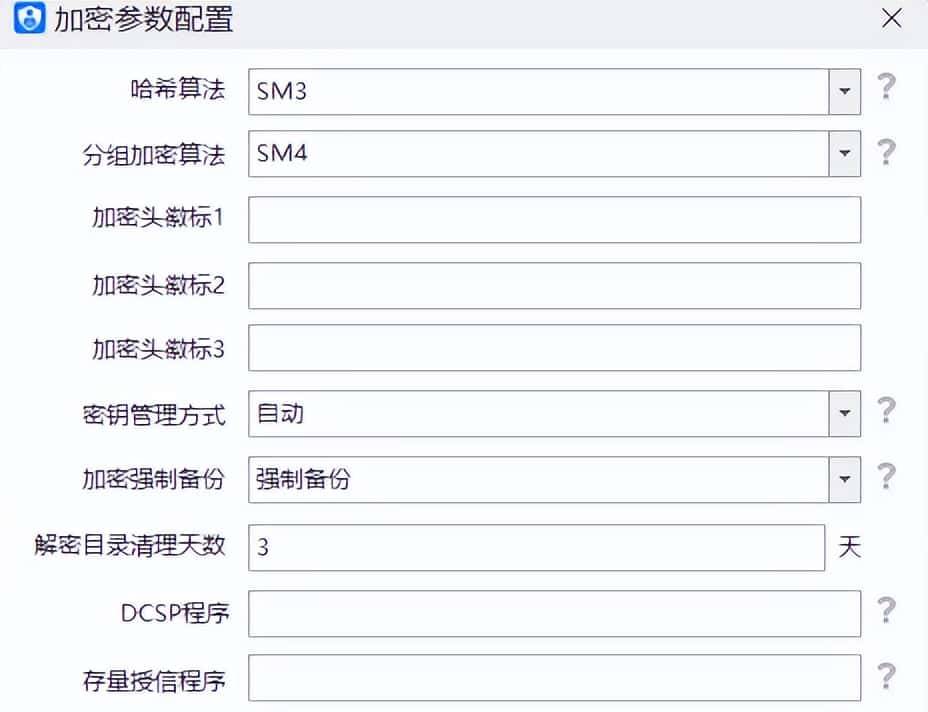Click the help icon beside 哈希算法
This screenshot has height=712, width=928.
pyautogui.click(x=886, y=89)
